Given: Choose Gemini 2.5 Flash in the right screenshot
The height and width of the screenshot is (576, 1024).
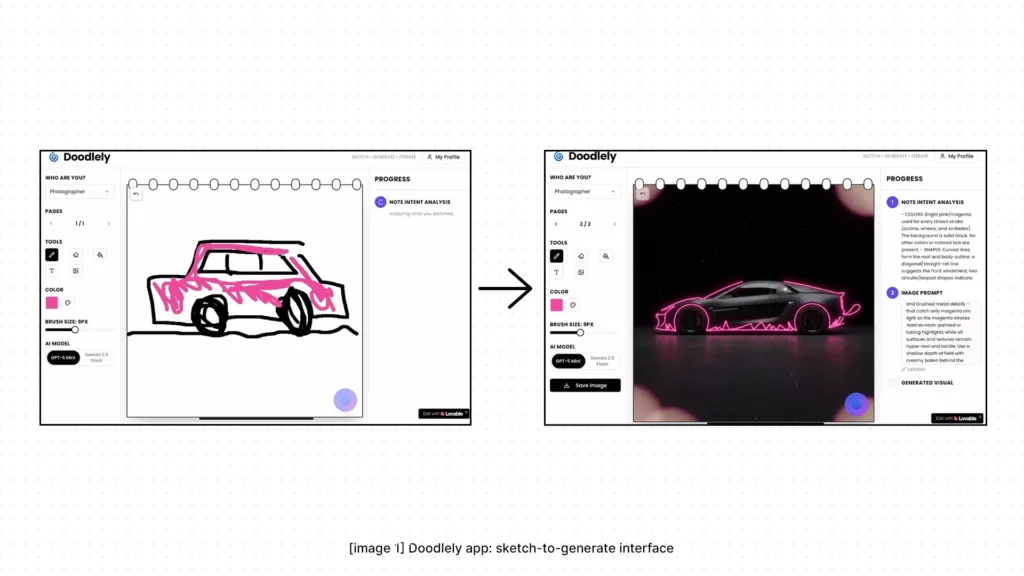Looking at the screenshot, I should pos(602,360).
